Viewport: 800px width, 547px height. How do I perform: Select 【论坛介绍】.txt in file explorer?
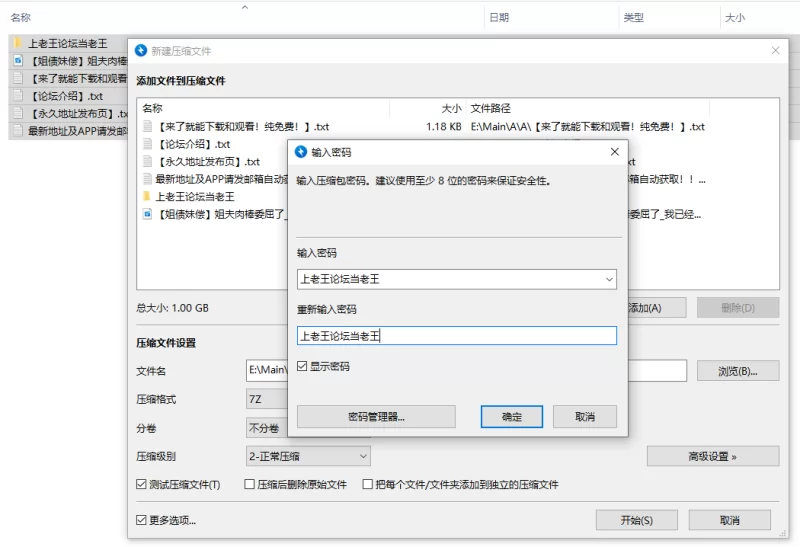pyautogui.click(x=66, y=95)
